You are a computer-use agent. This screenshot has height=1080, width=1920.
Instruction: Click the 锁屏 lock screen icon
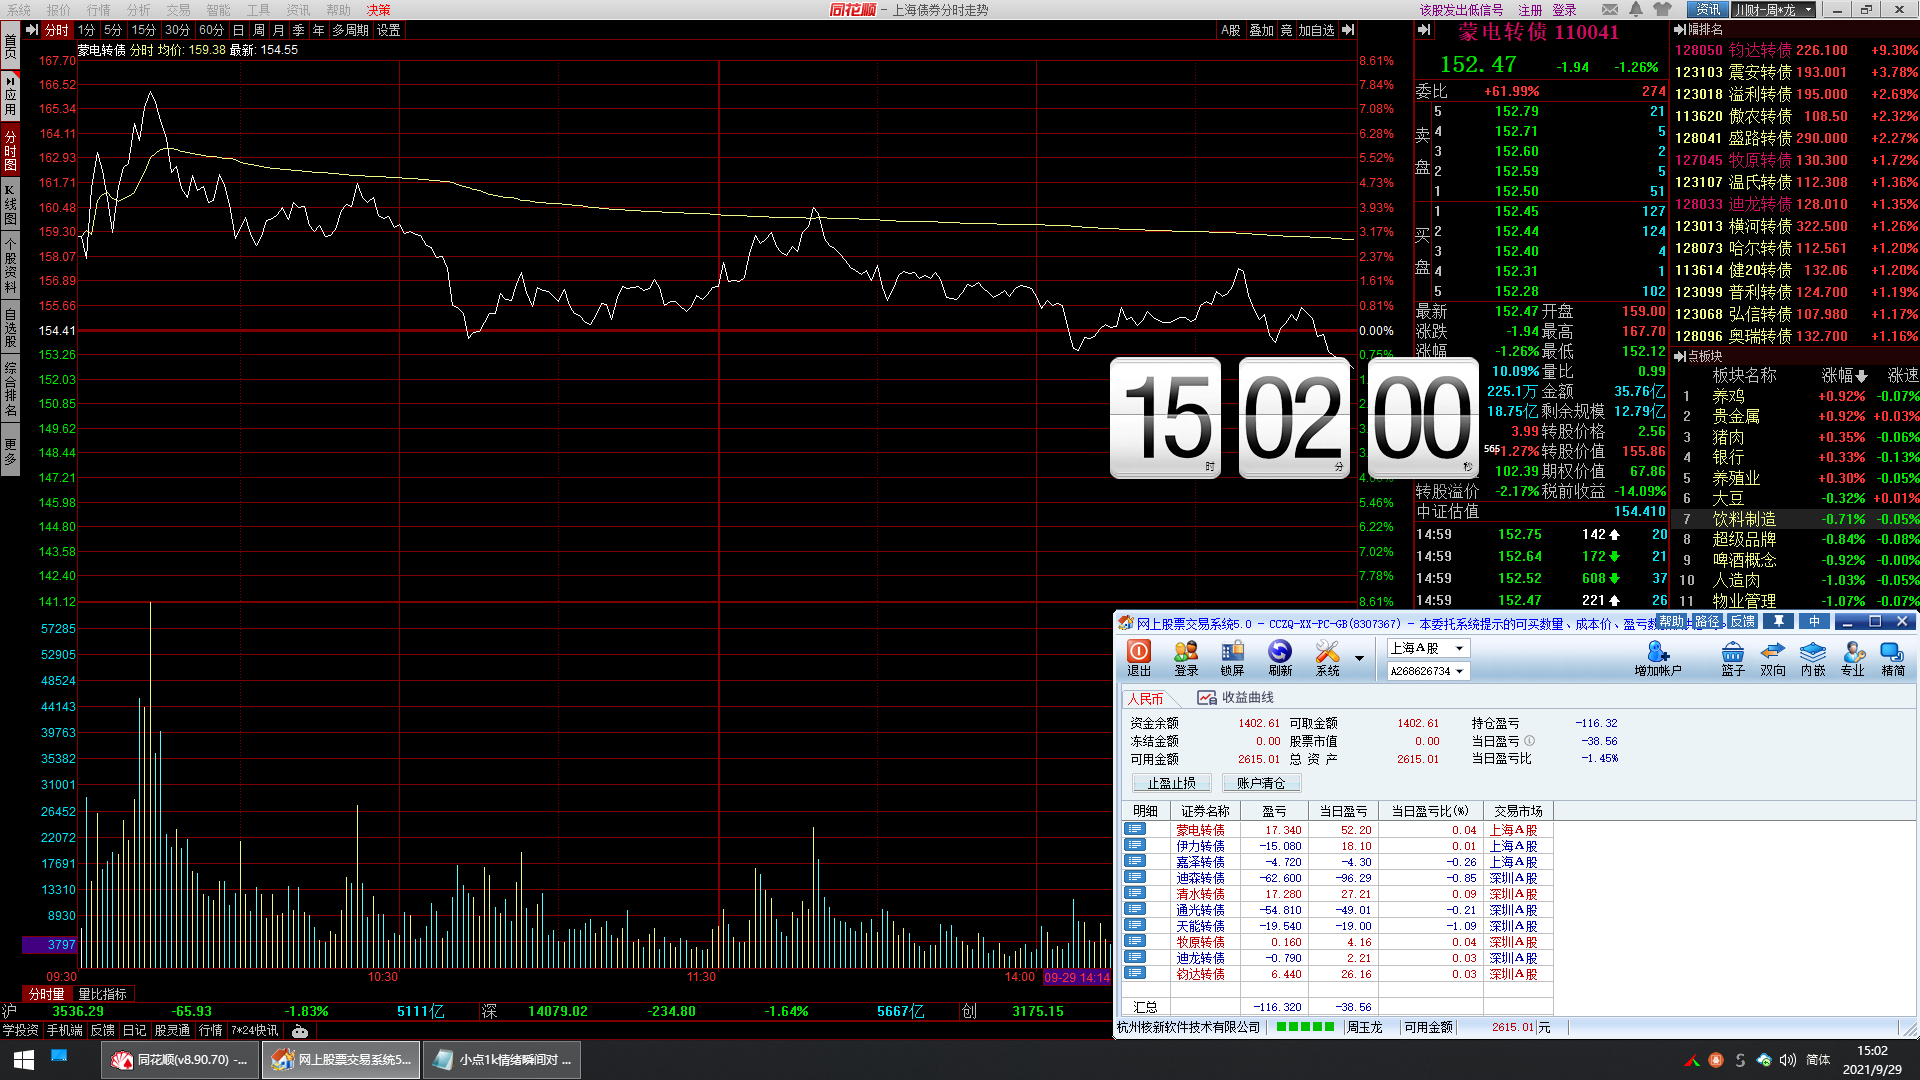tap(1233, 658)
